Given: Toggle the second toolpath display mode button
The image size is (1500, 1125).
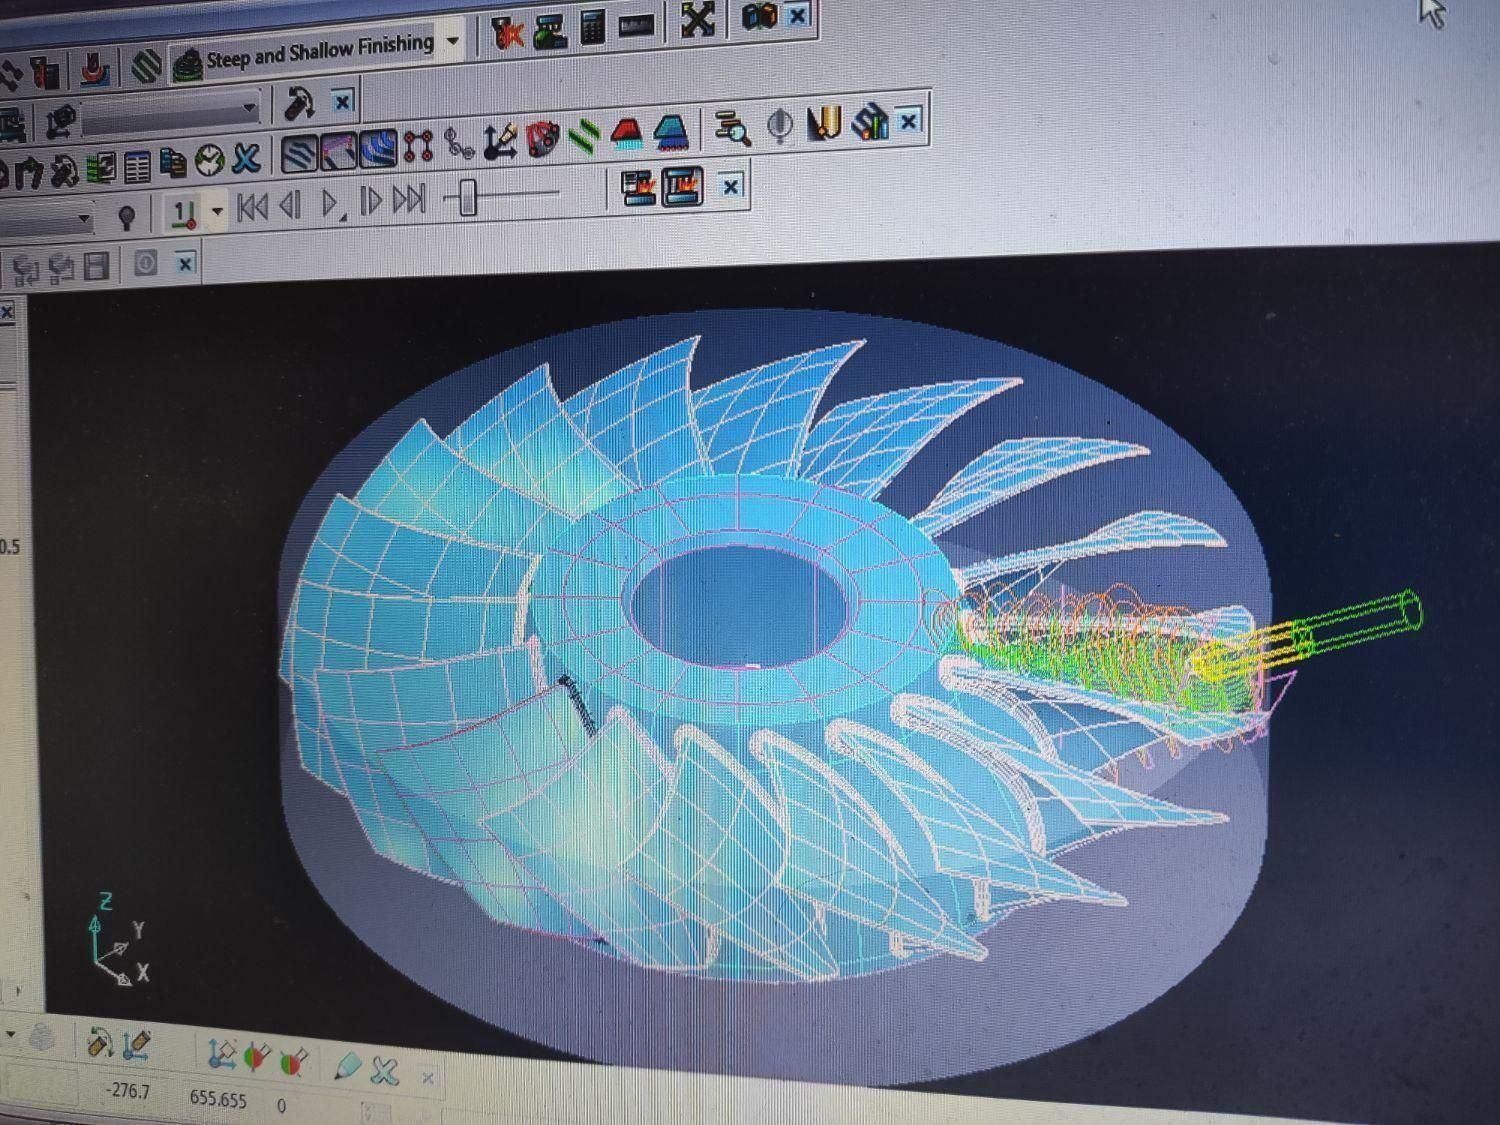Looking at the screenshot, I should (x=338, y=151).
